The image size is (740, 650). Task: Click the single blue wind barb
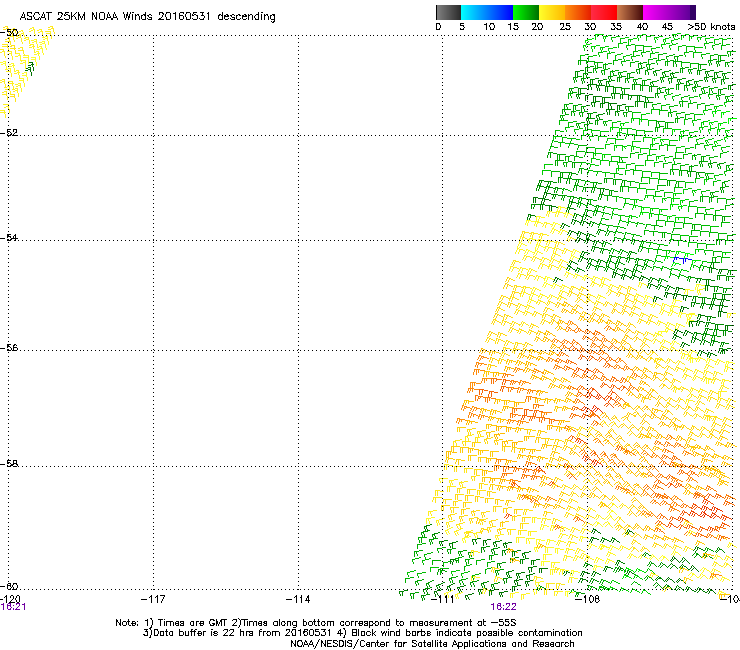(682, 260)
